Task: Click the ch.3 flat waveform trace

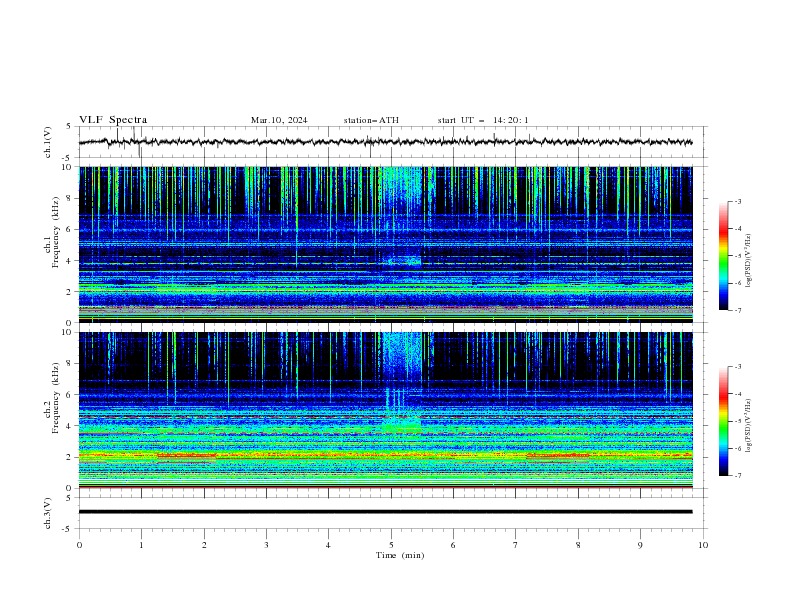Action: tap(385, 512)
